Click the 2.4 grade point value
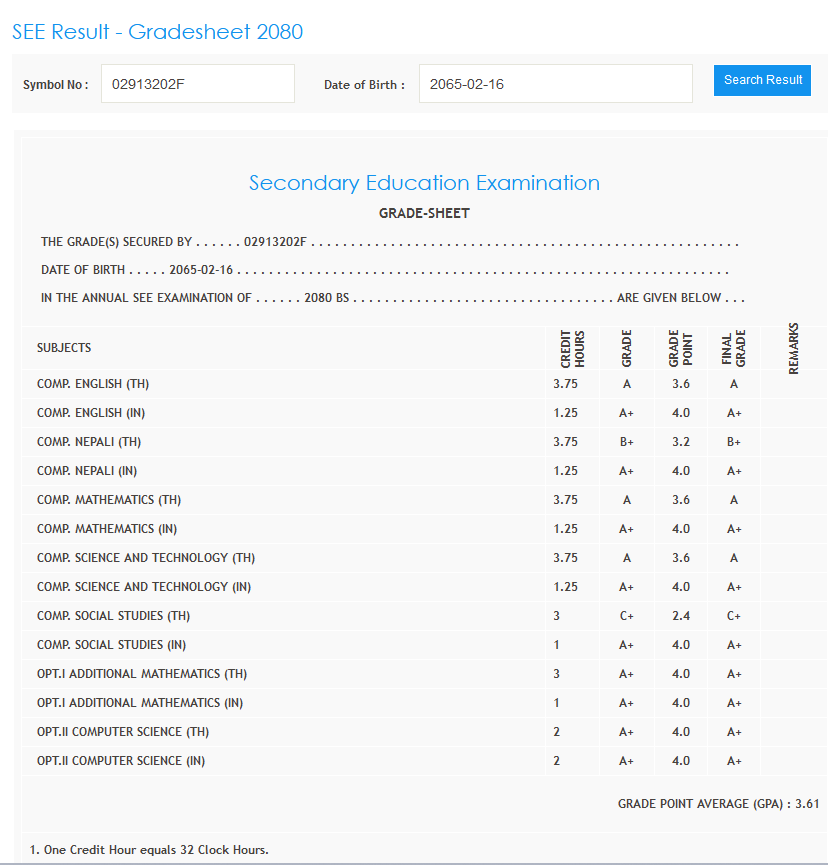Image resolution: width=828 pixels, height=865 pixels. [x=681, y=616]
